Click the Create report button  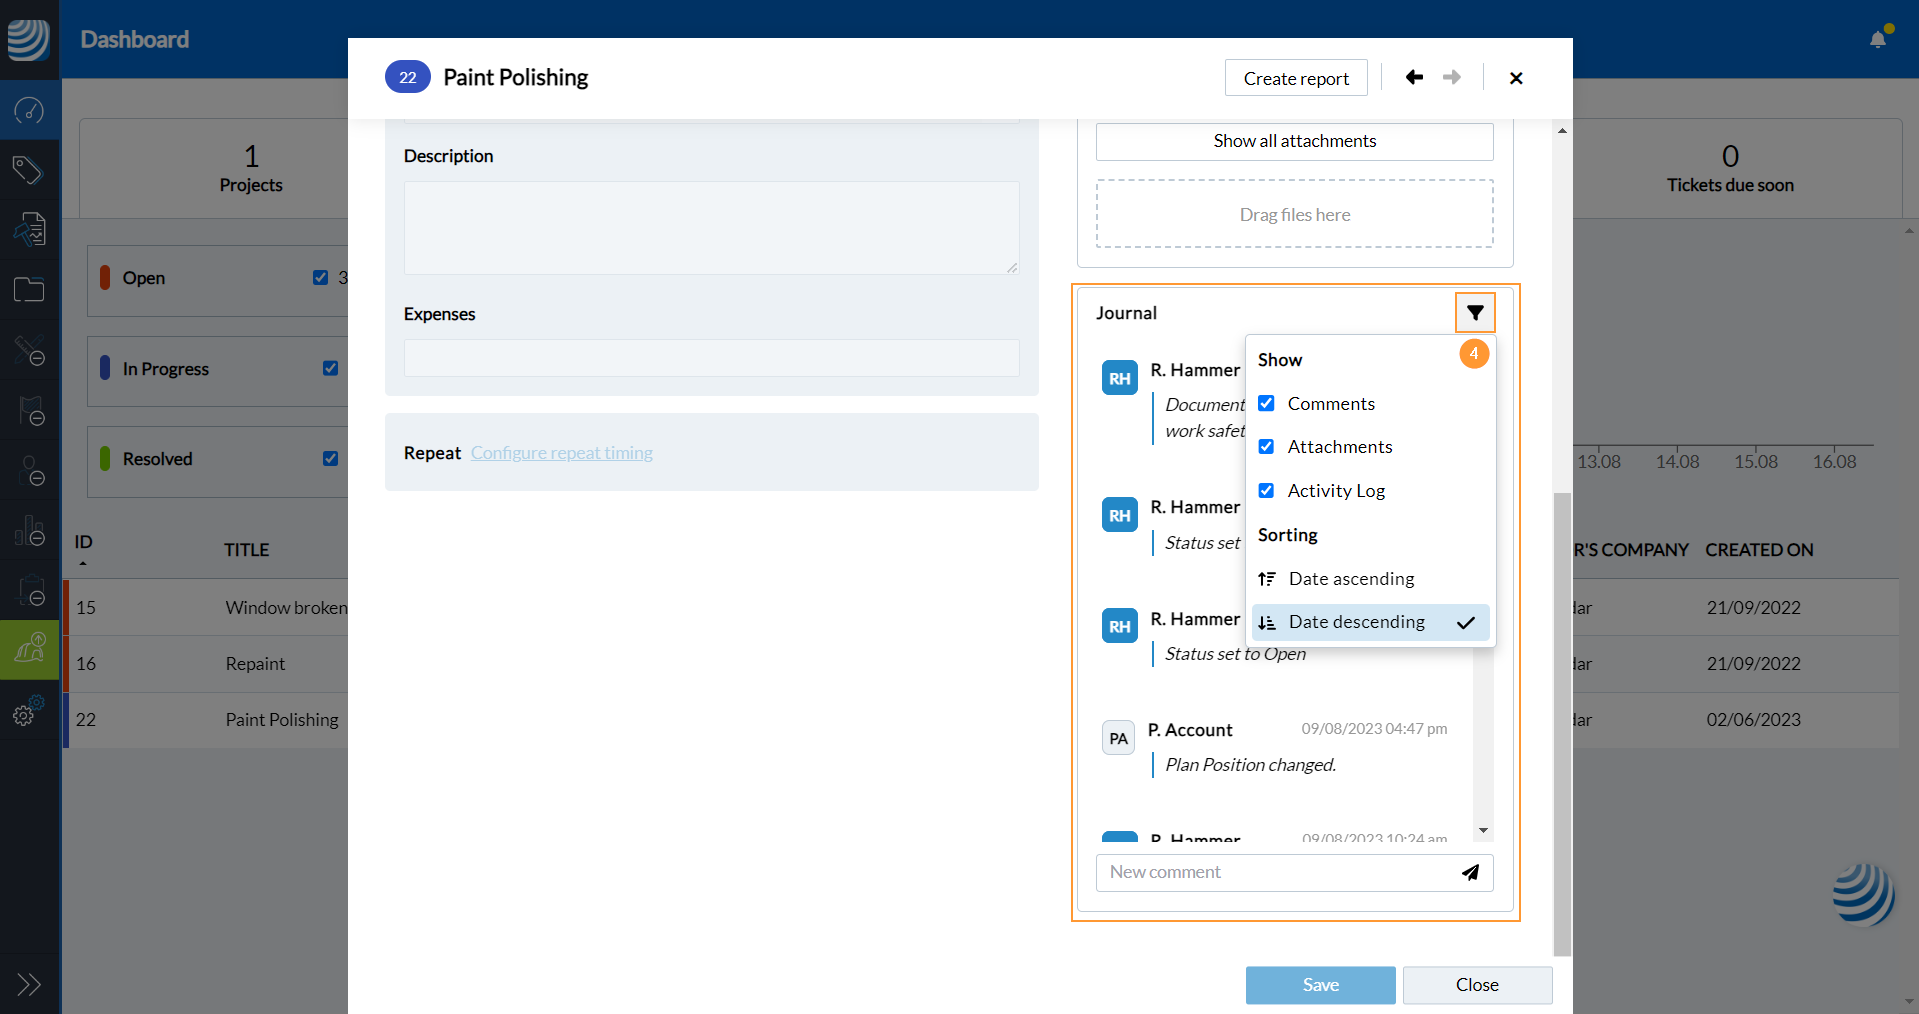click(1296, 78)
